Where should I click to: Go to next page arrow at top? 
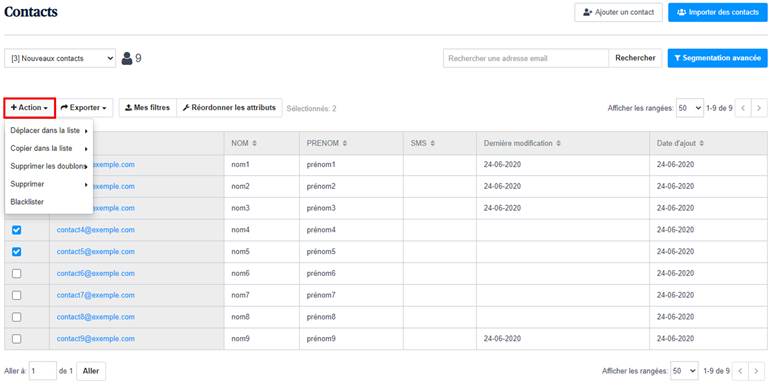pyautogui.click(x=759, y=108)
